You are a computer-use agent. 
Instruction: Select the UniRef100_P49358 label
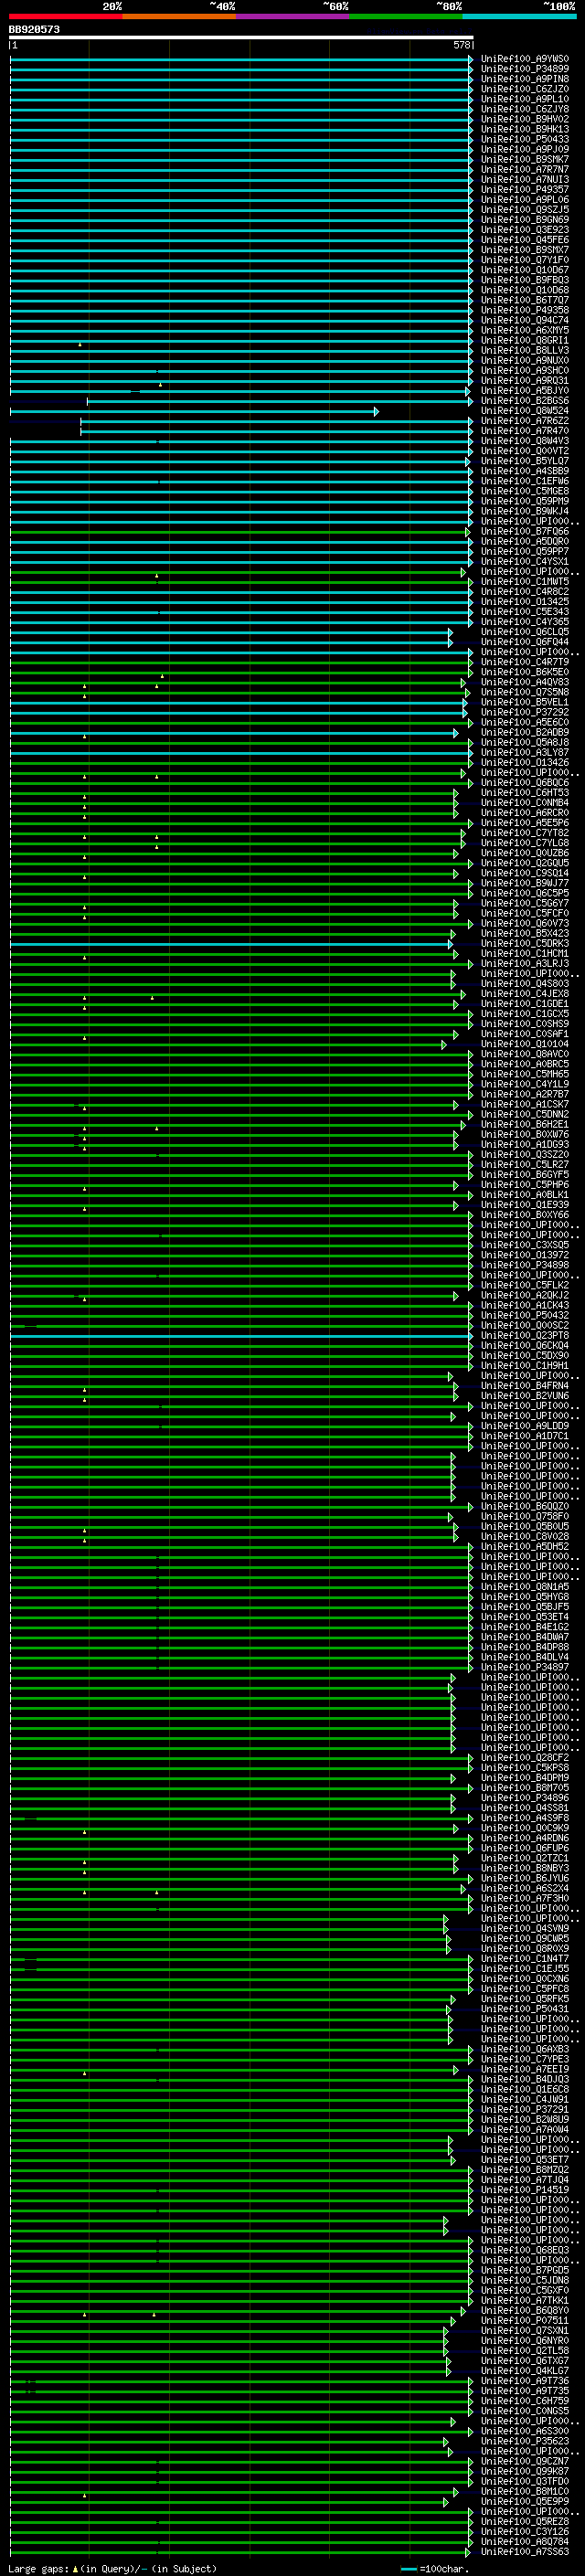[x=525, y=310]
